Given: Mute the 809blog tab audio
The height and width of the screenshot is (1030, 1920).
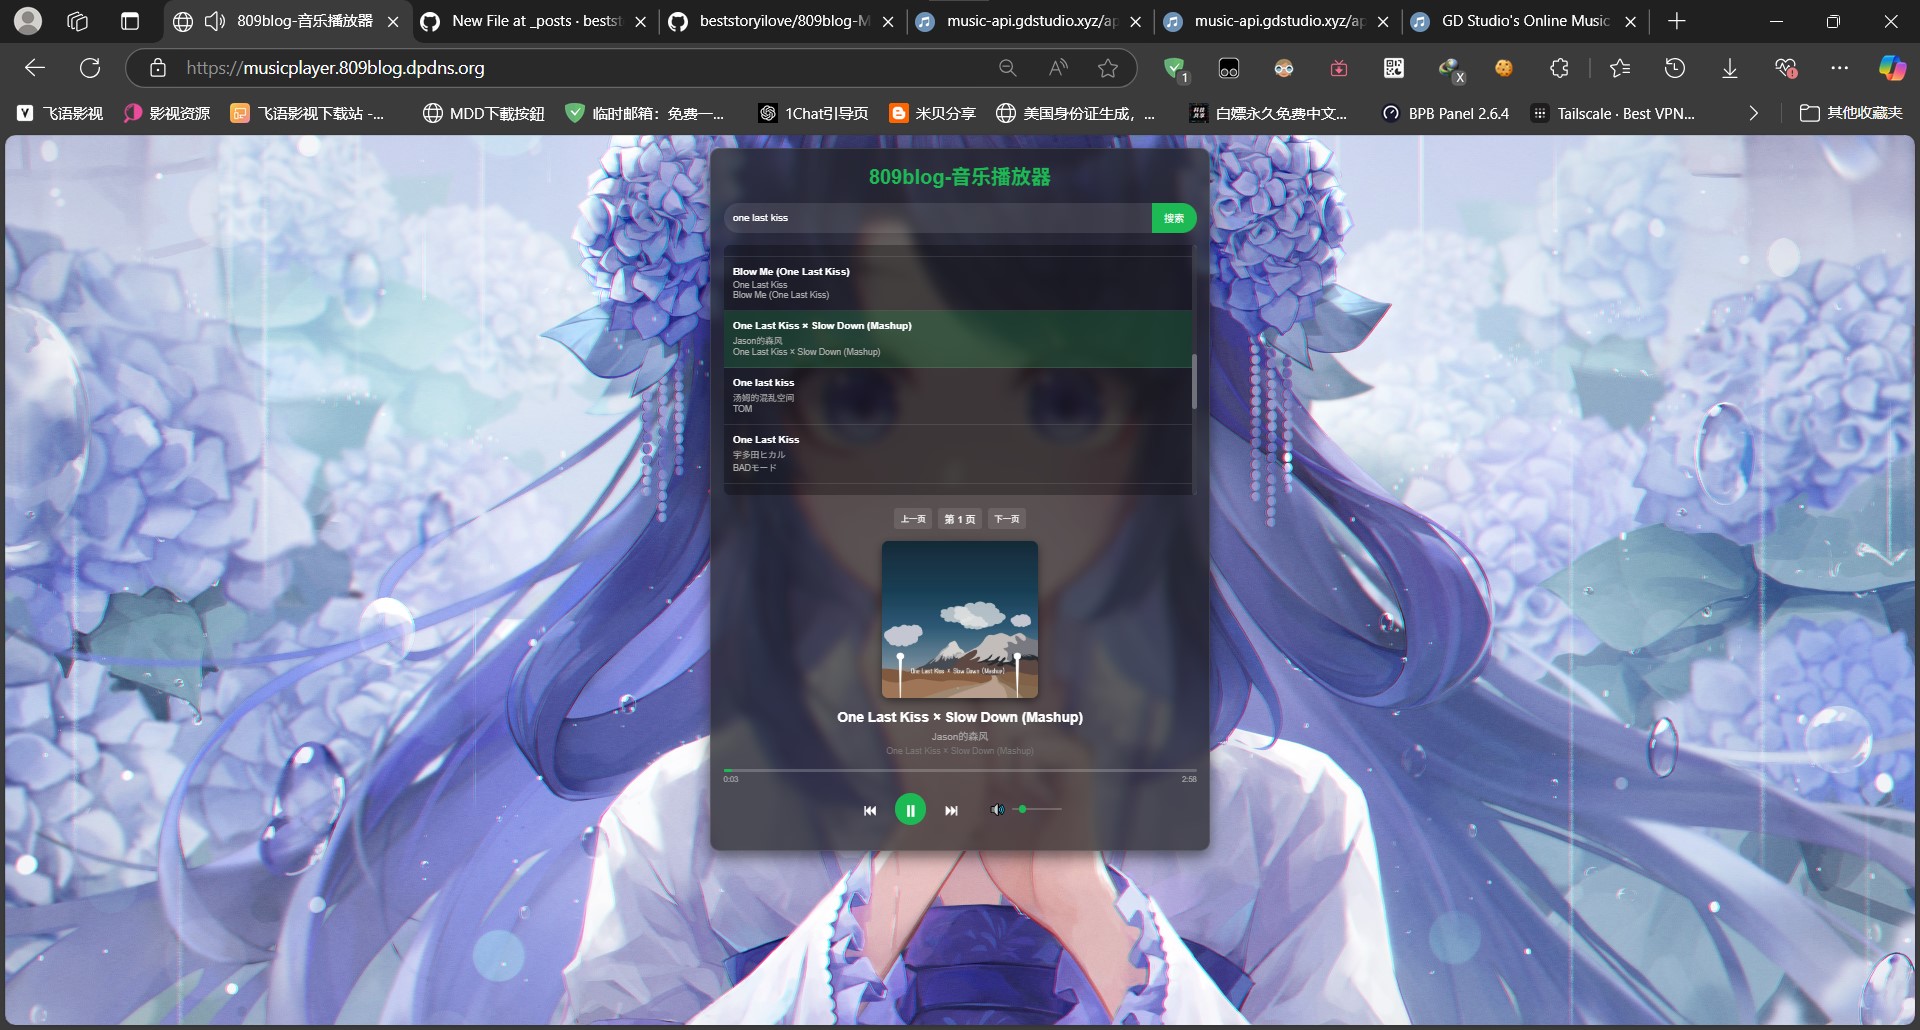Looking at the screenshot, I should [x=215, y=21].
